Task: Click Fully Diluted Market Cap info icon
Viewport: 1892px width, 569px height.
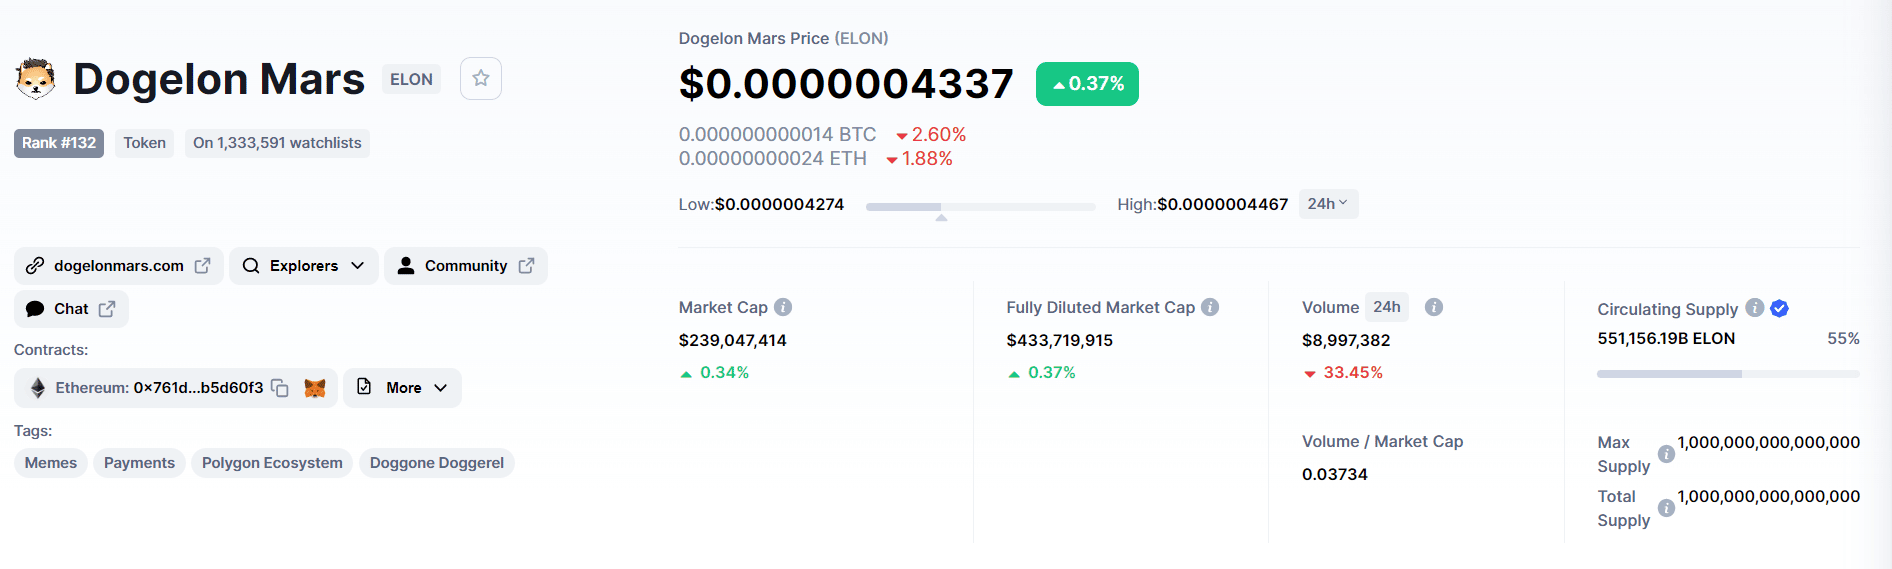Action: [1210, 307]
